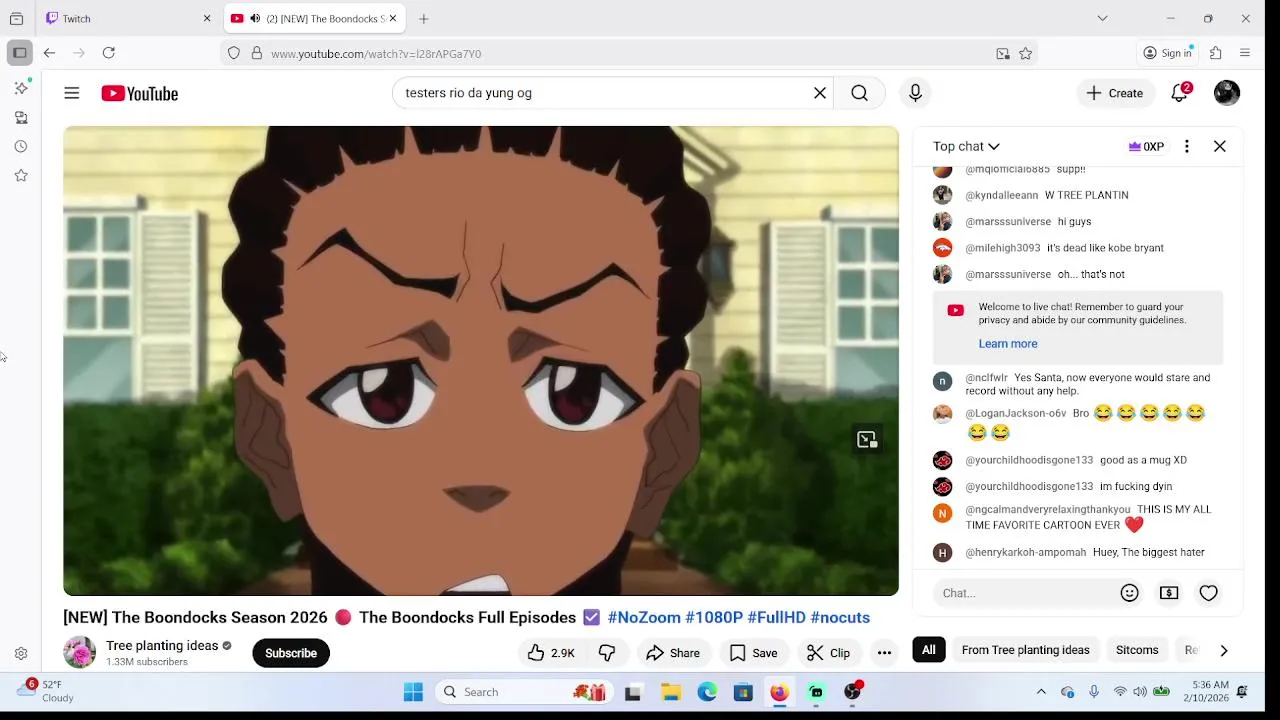The image size is (1280, 720).
Task: Dislike the video with thumbs down
Action: click(x=607, y=653)
